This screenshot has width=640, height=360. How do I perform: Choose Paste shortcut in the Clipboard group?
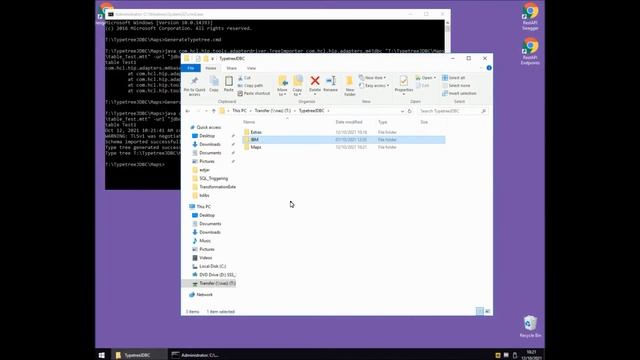pos(254,93)
